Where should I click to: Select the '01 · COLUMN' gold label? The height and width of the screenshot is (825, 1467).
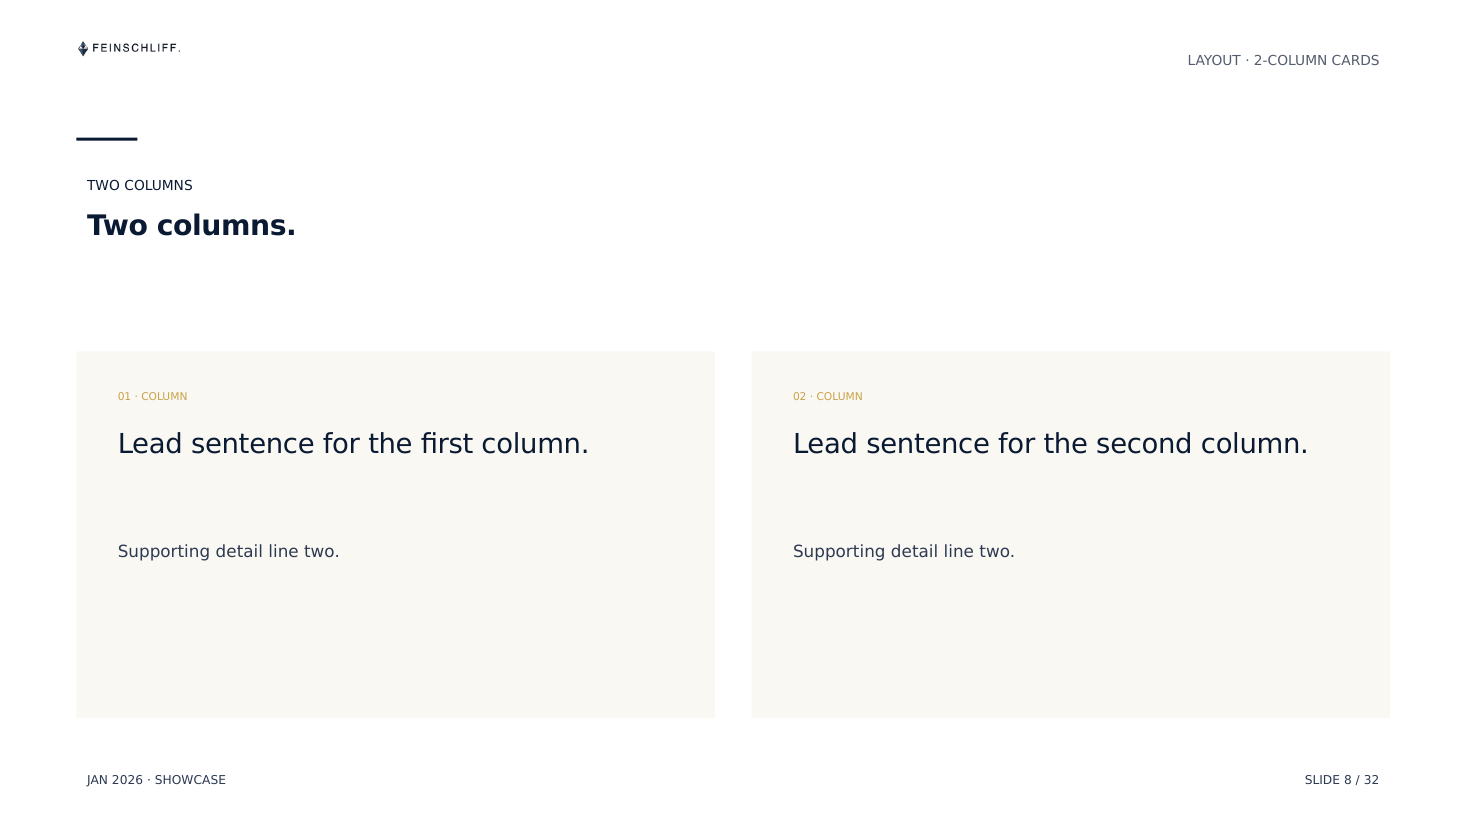(152, 397)
